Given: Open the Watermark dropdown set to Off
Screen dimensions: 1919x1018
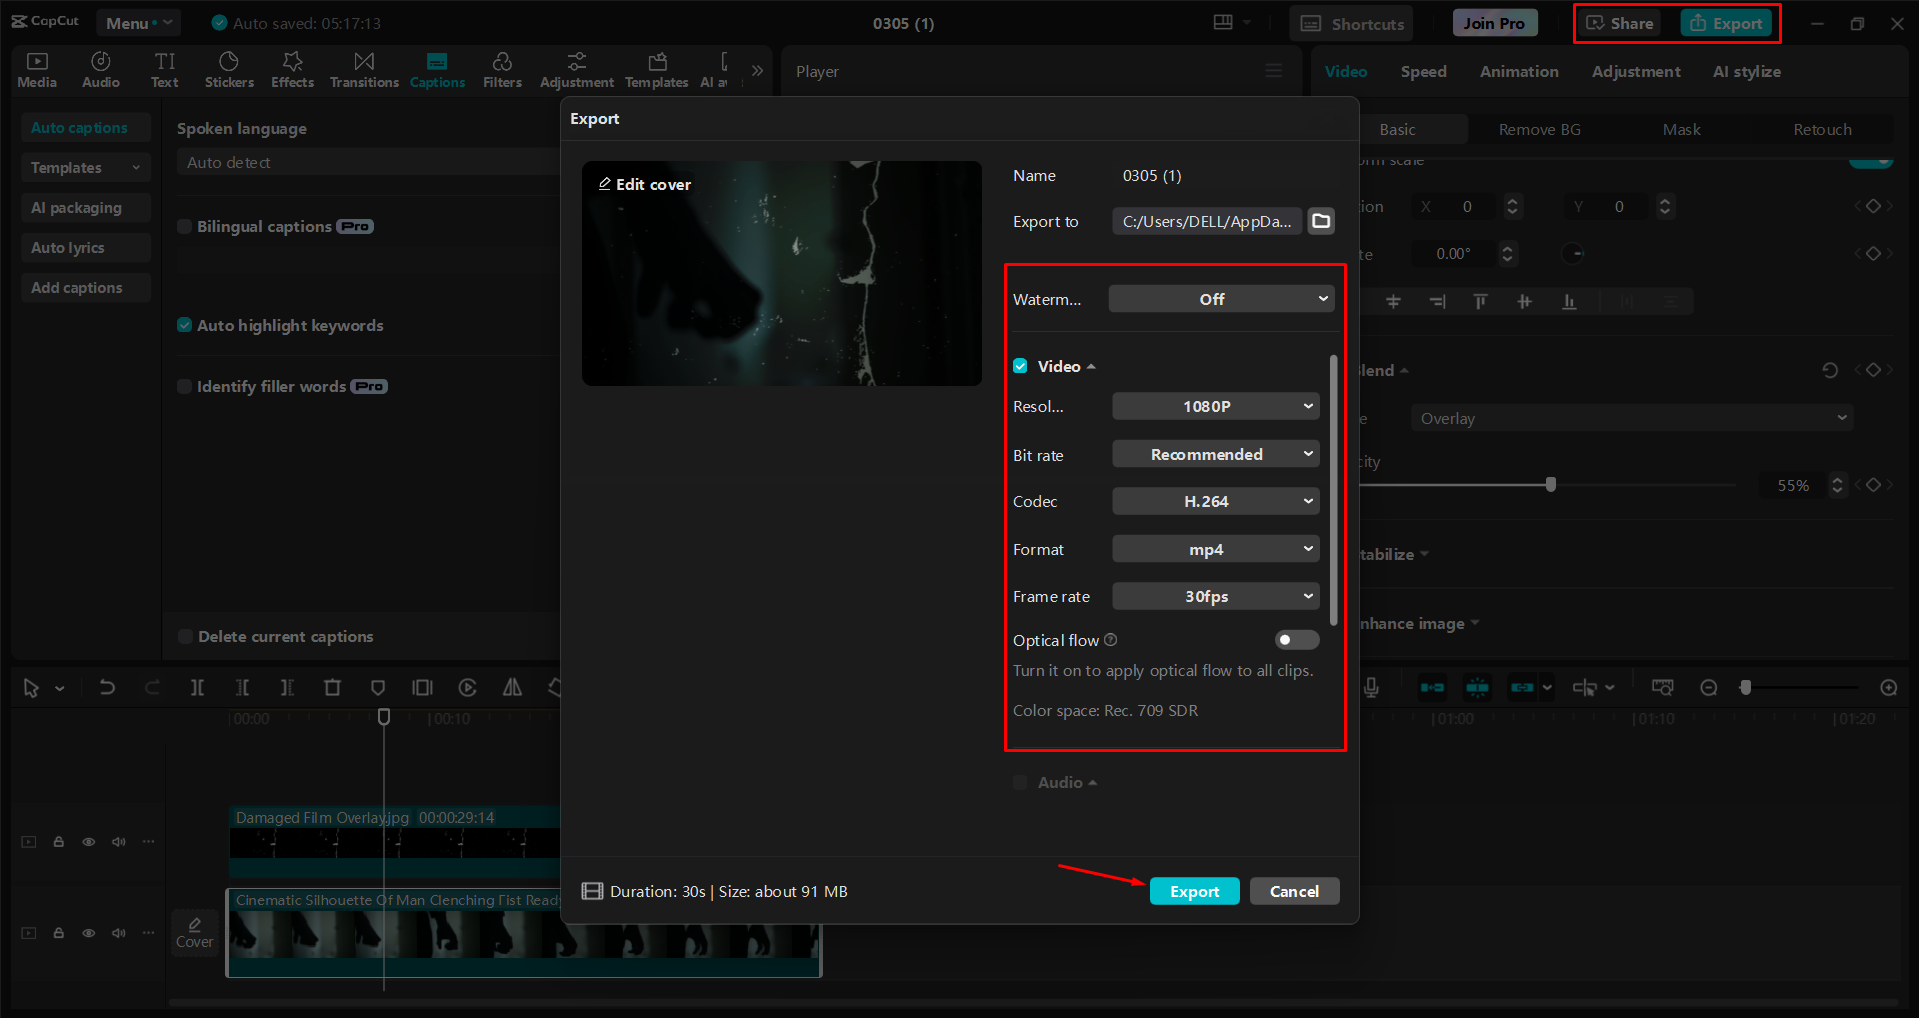Looking at the screenshot, I should pos(1220,298).
